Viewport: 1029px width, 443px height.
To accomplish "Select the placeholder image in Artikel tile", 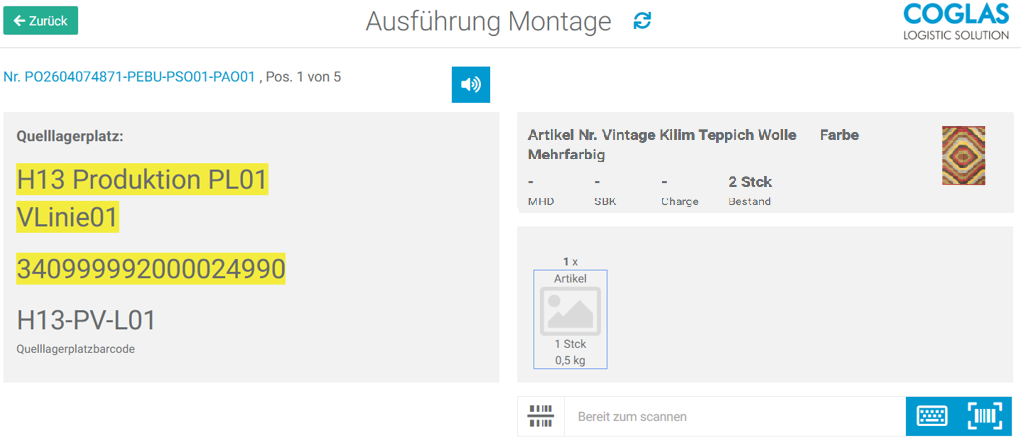I will (x=570, y=310).
